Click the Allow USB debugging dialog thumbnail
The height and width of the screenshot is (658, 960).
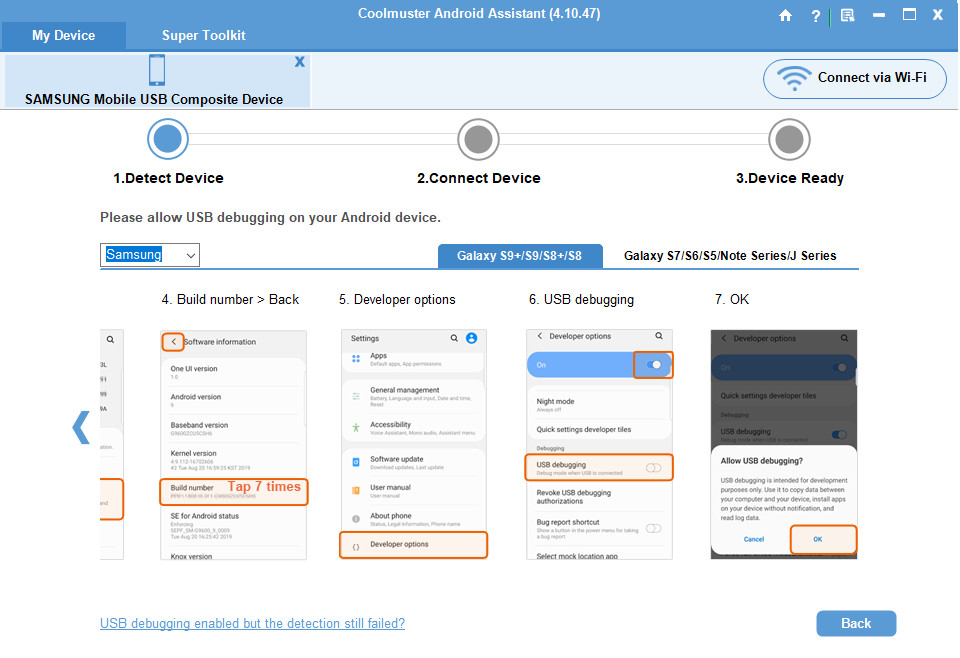point(784,444)
